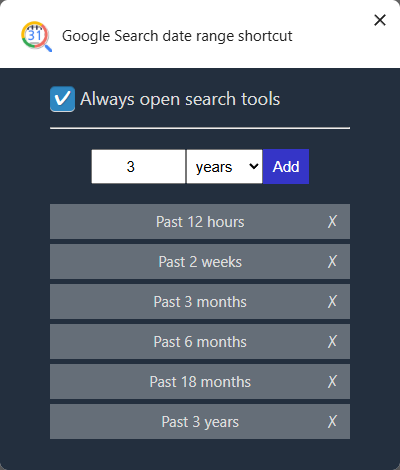Click the blue Add button
This screenshot has height=470, width=400.
pyautogui.click(x=286, y=166)
